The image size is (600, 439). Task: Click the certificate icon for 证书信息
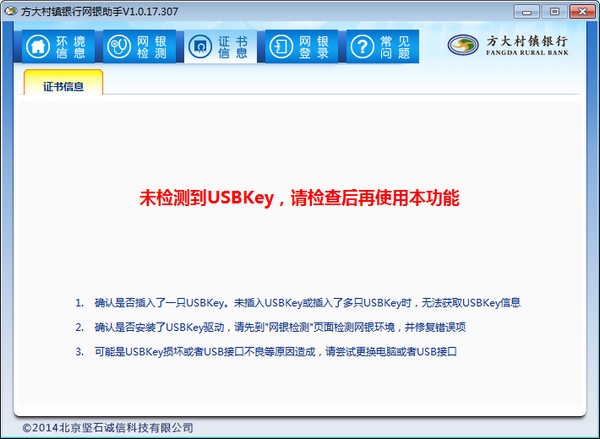click(x=200, y=47)
